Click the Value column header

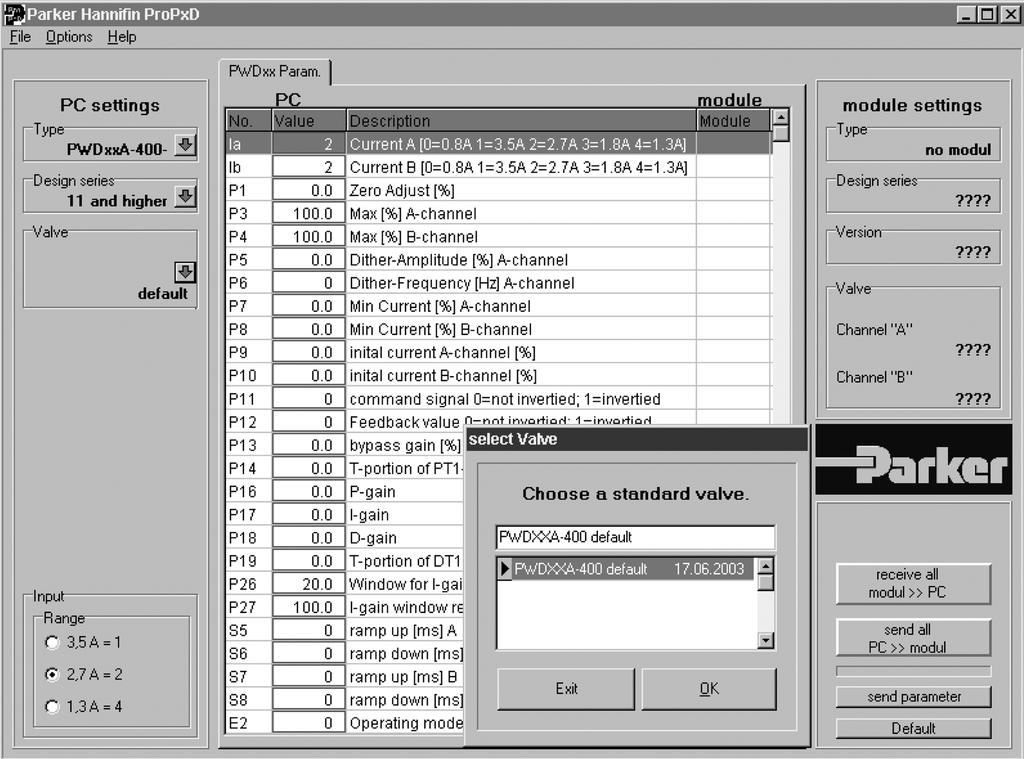(x=308, y=121)
